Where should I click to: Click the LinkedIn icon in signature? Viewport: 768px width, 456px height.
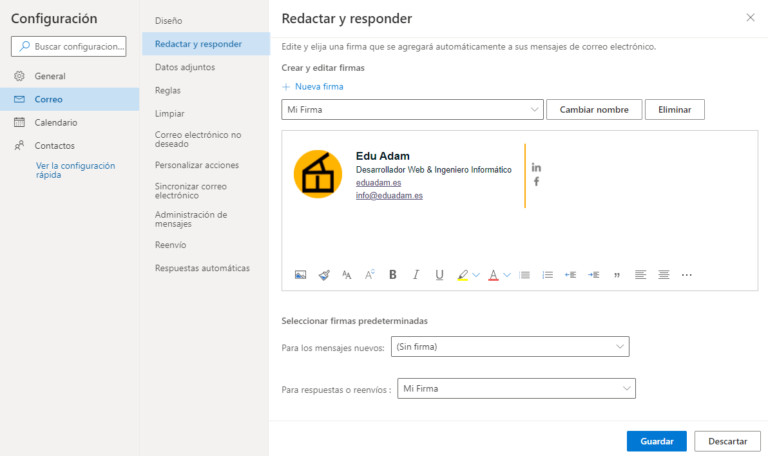click(536, 166)
